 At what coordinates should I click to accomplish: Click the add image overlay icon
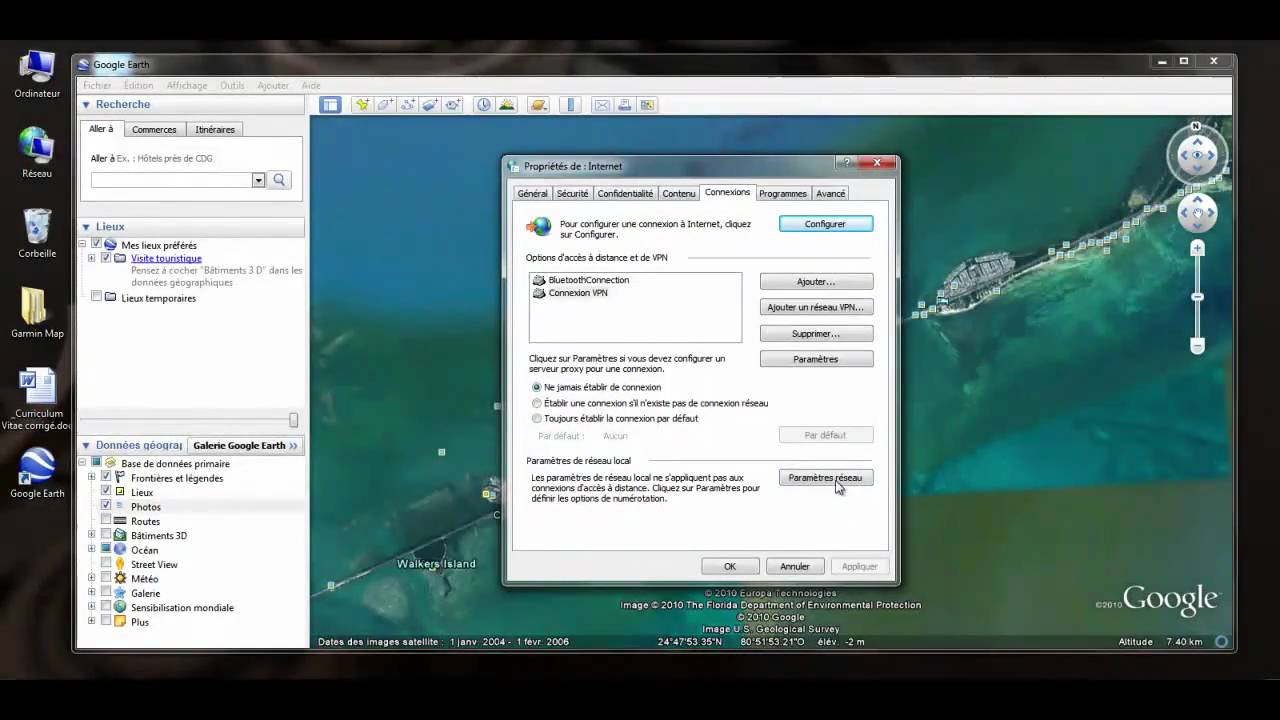pos(431,105)
